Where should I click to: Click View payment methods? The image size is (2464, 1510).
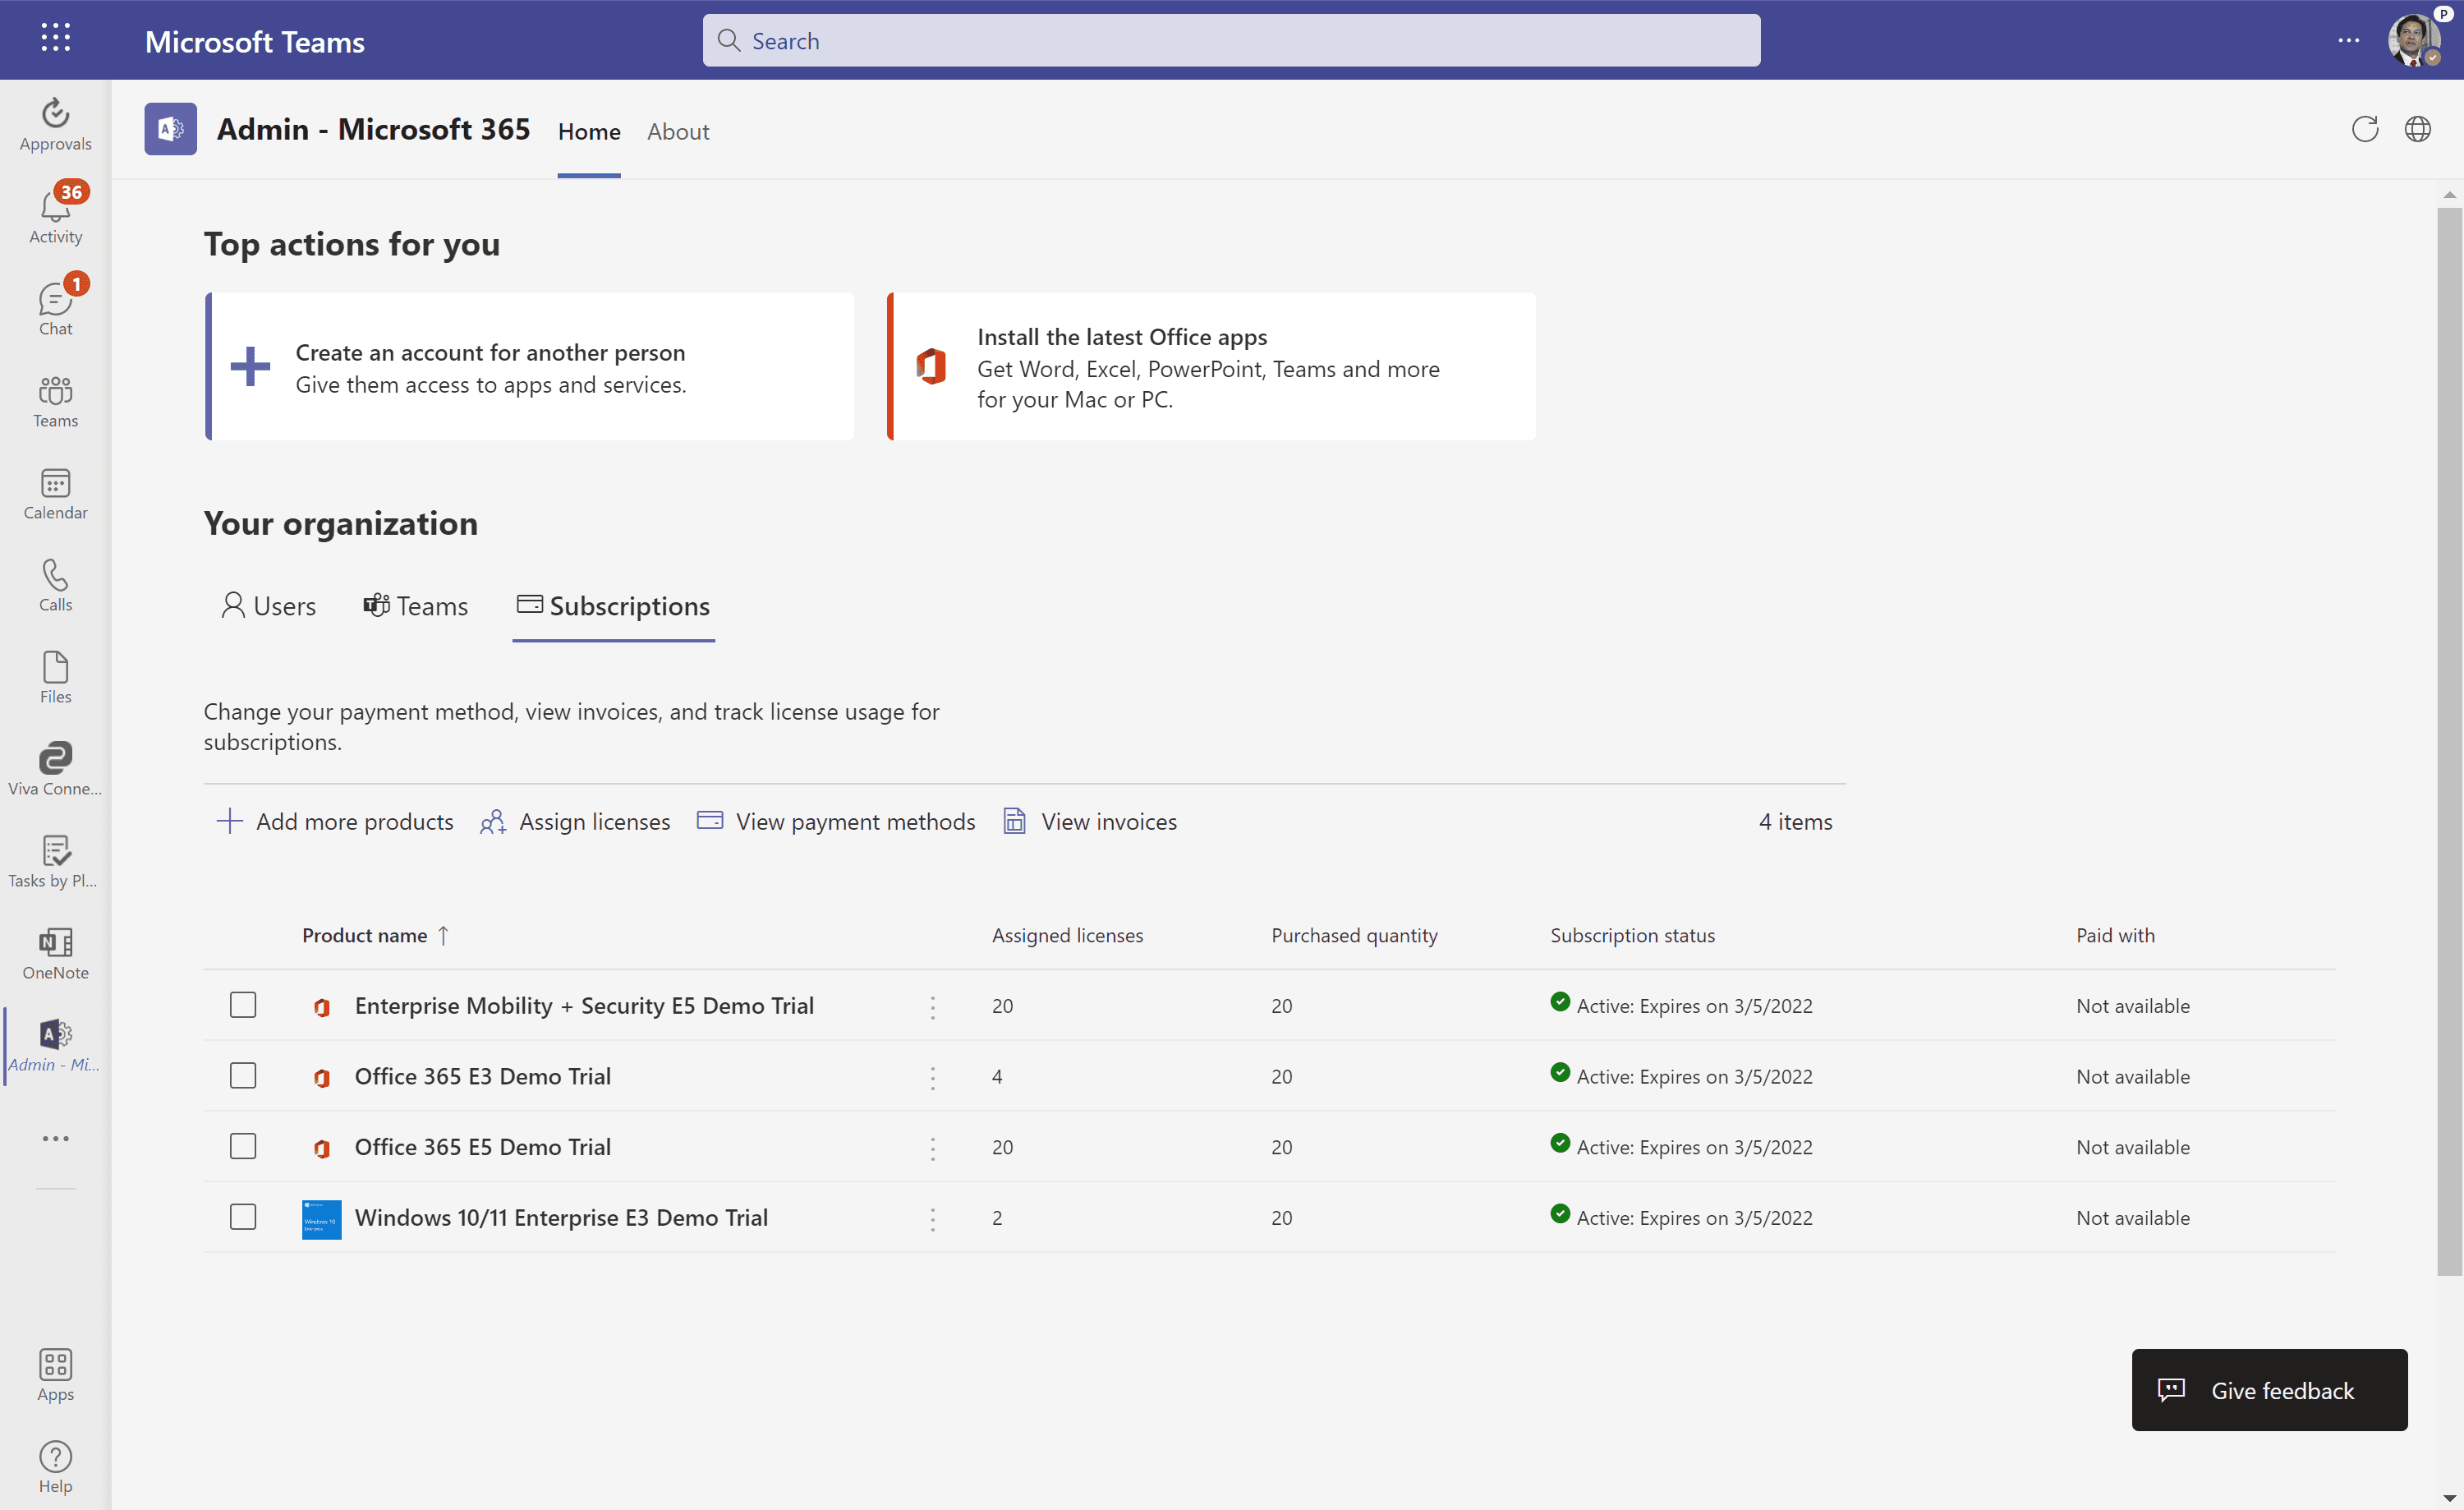835,822
